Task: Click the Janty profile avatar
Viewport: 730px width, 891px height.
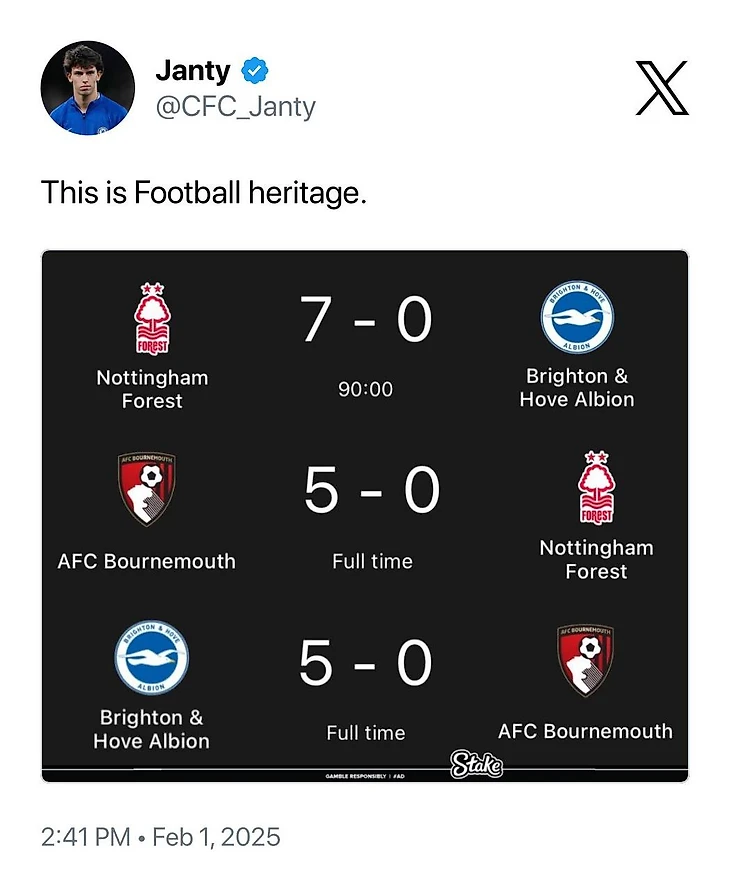Action: pos(87,88)
